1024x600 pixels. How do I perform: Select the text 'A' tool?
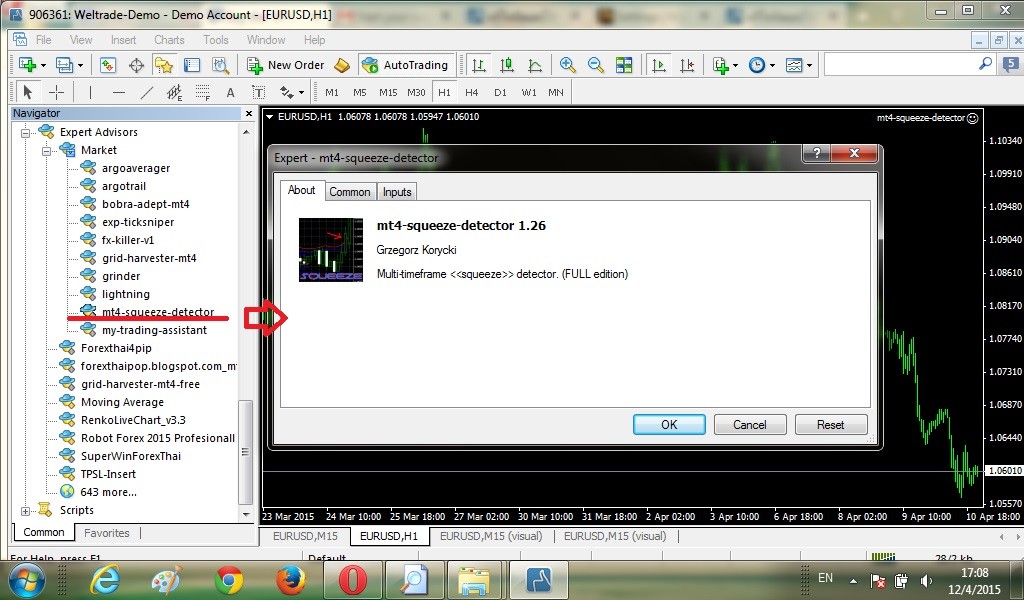coord(231,92)
